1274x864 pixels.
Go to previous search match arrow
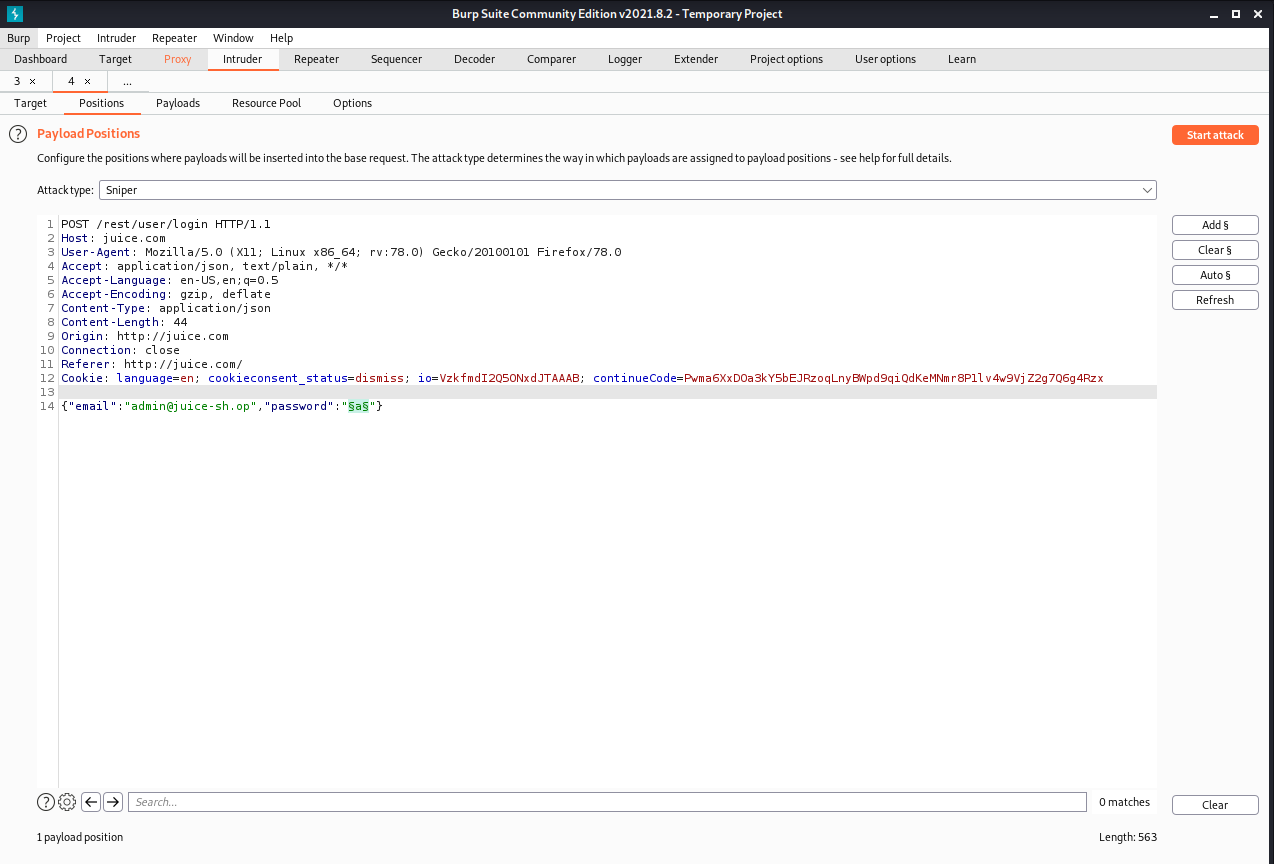point(91,802)
